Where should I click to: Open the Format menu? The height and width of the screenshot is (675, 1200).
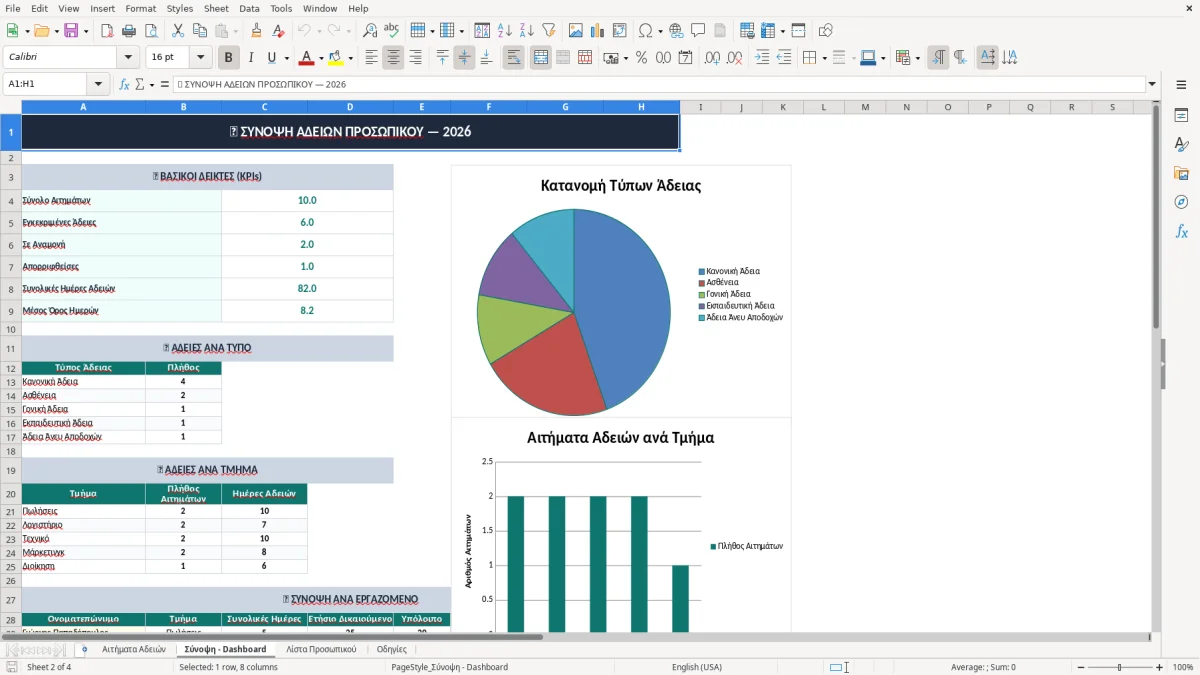[x=140, y=8]
